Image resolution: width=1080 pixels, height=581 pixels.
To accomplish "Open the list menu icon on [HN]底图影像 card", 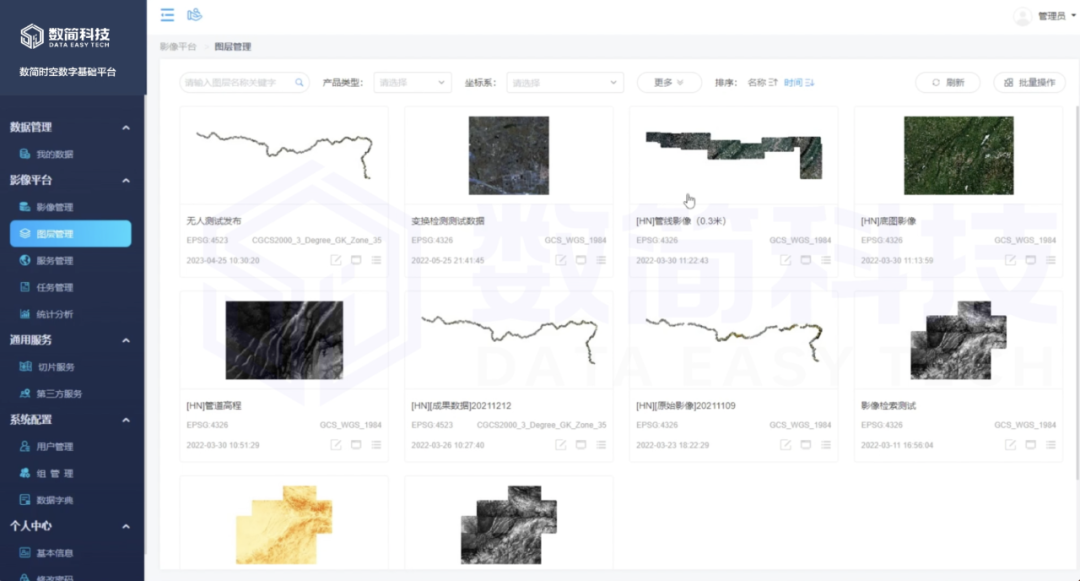I will [x=1050, y=260].
